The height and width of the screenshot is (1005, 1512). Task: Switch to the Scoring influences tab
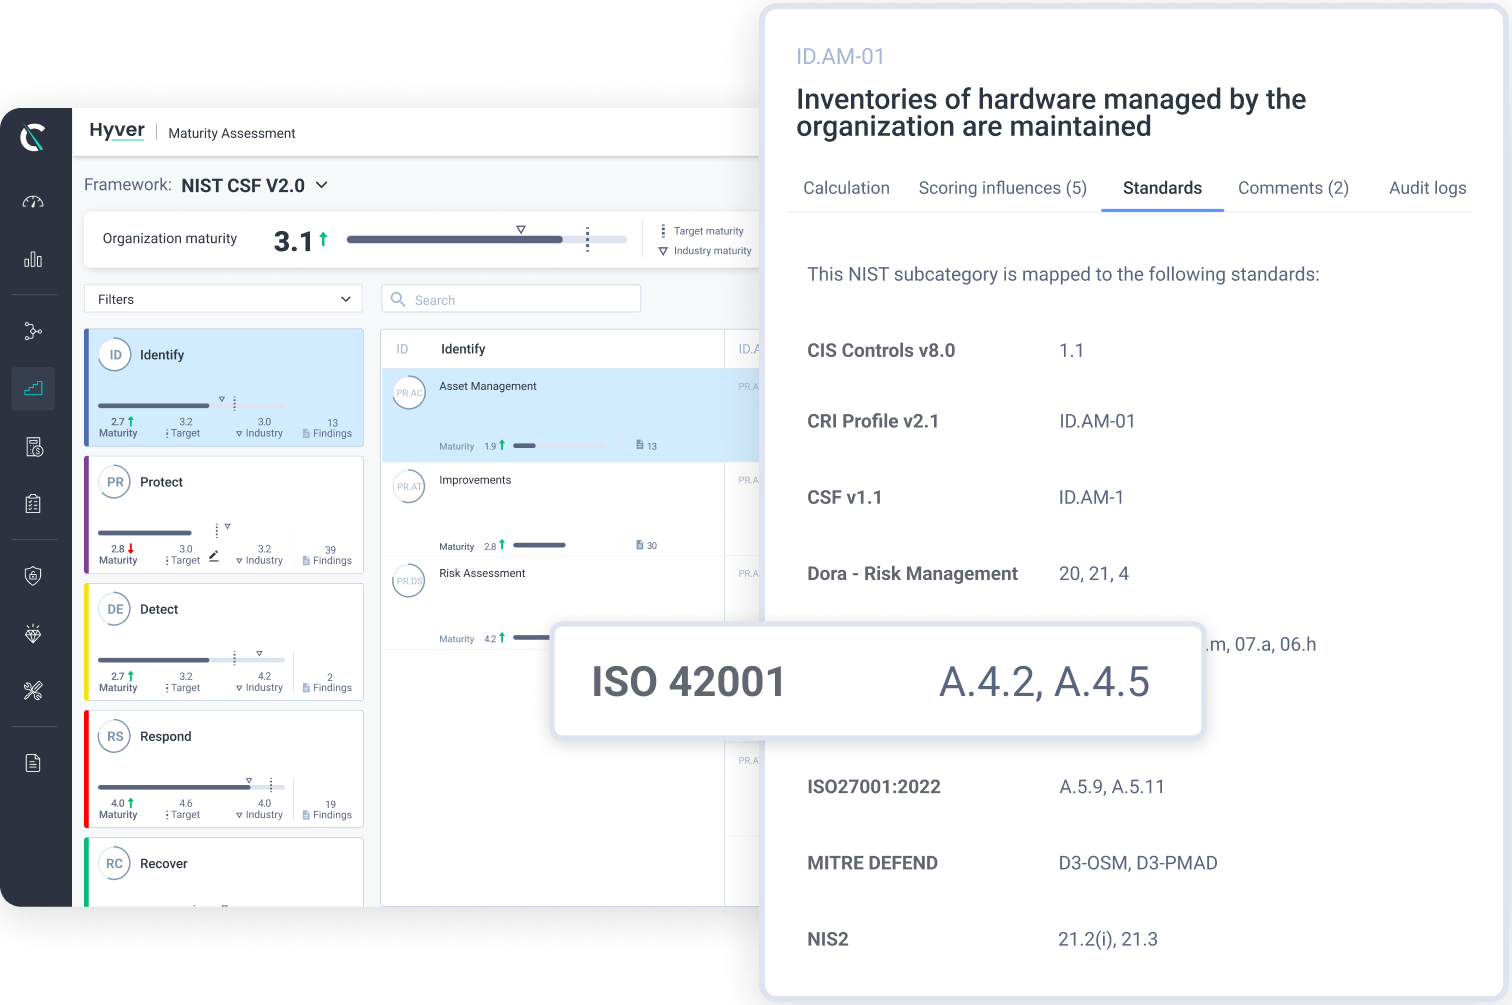click(1002, 188)
